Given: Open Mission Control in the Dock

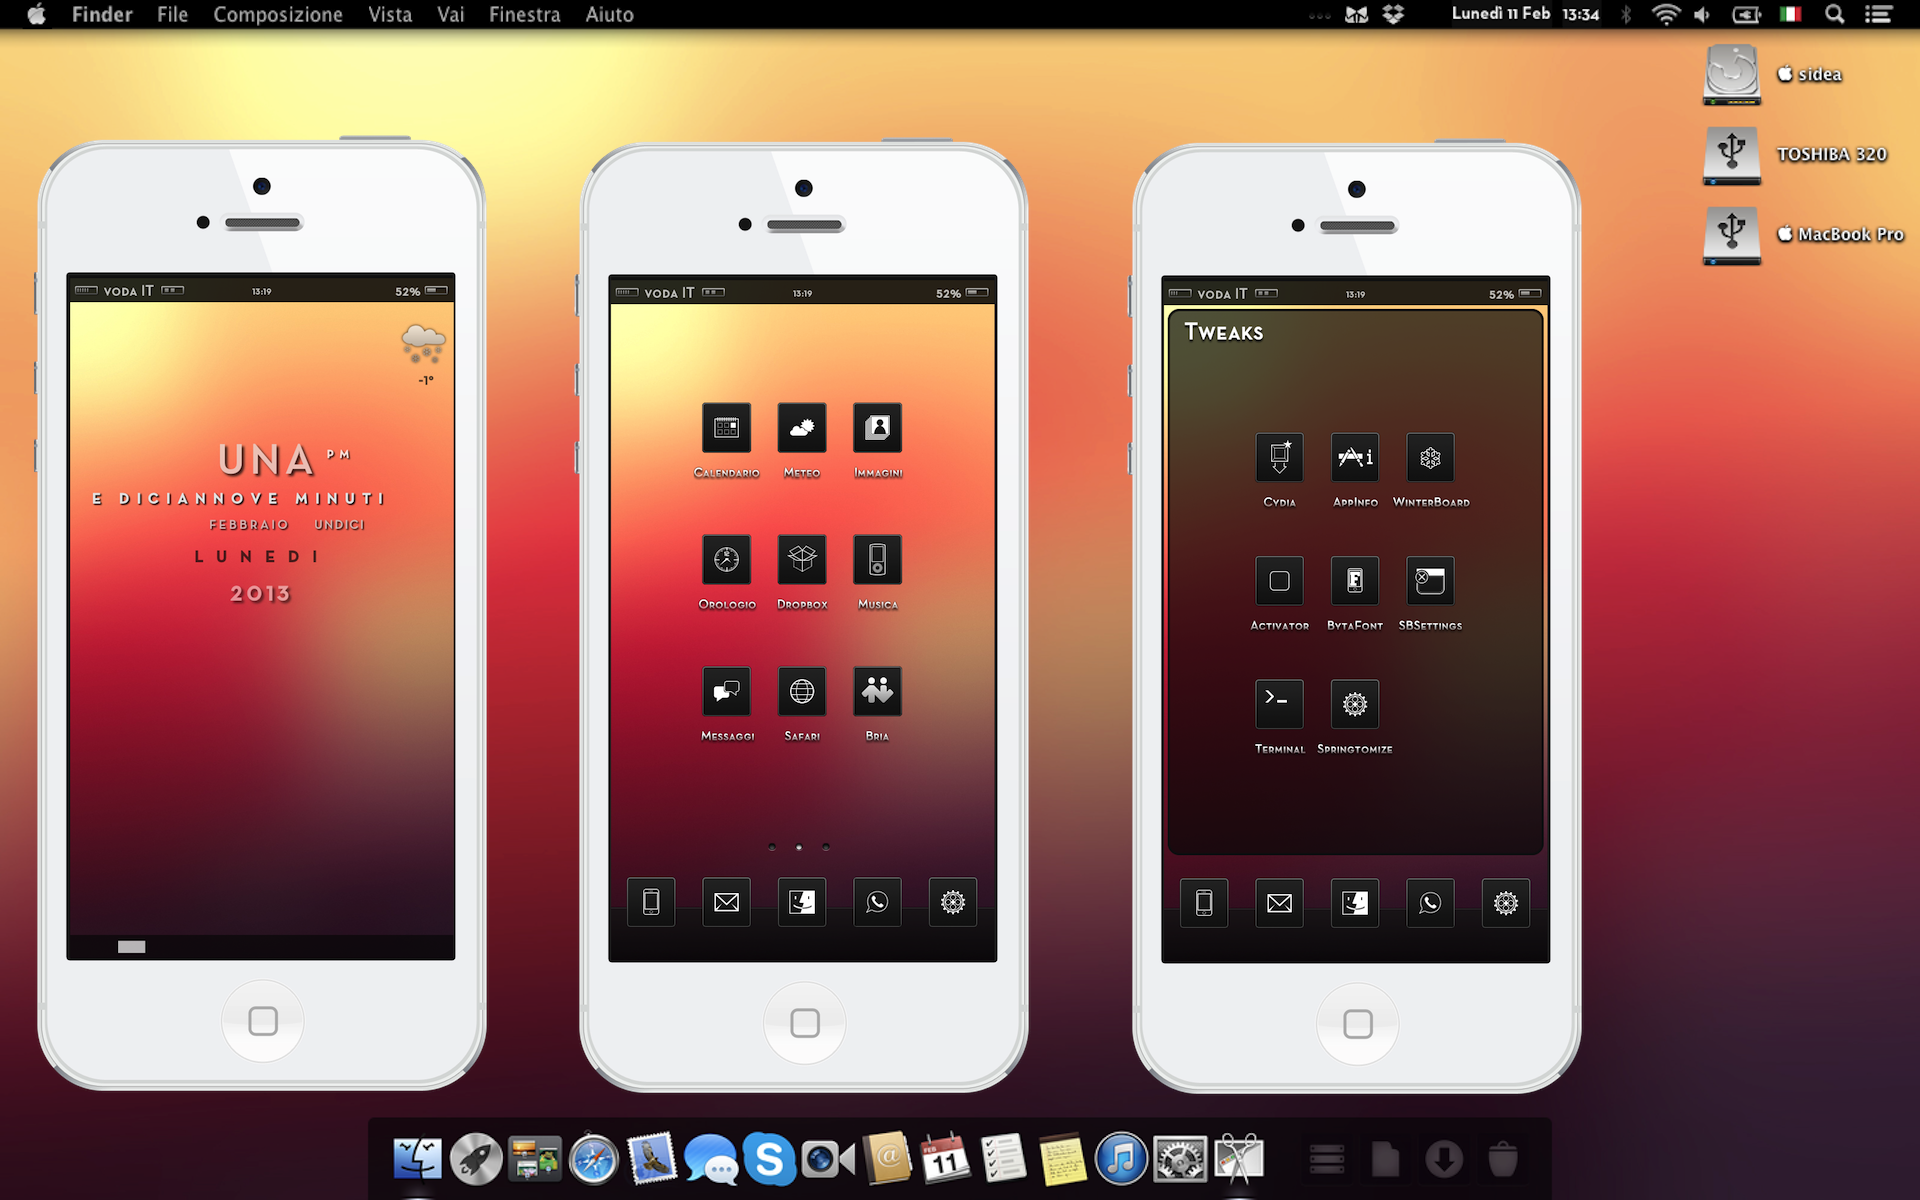Looking at the screenshot, I should point(535,1160).
